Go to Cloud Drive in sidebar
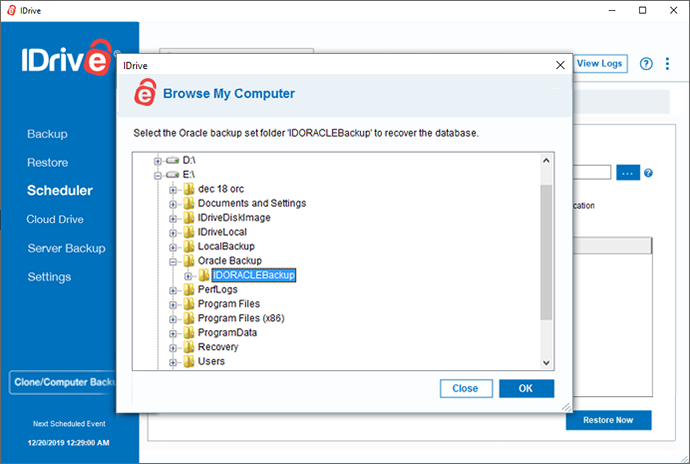Image resolution: width=690 pixels, height=464 pixels. pyautogui.click(x=55, y=219)
